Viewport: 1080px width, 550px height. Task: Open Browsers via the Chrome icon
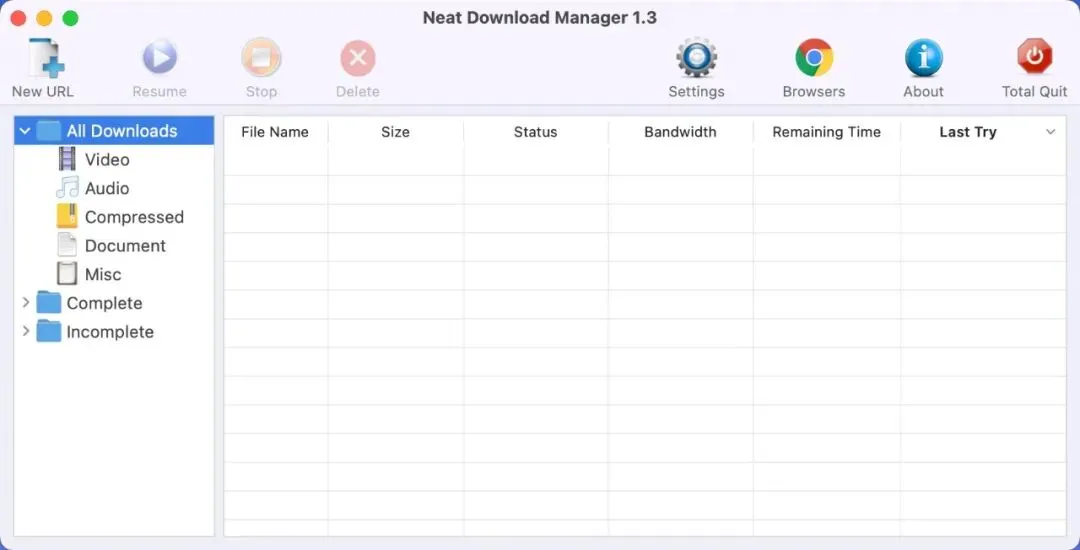click(x=814, y=57)
